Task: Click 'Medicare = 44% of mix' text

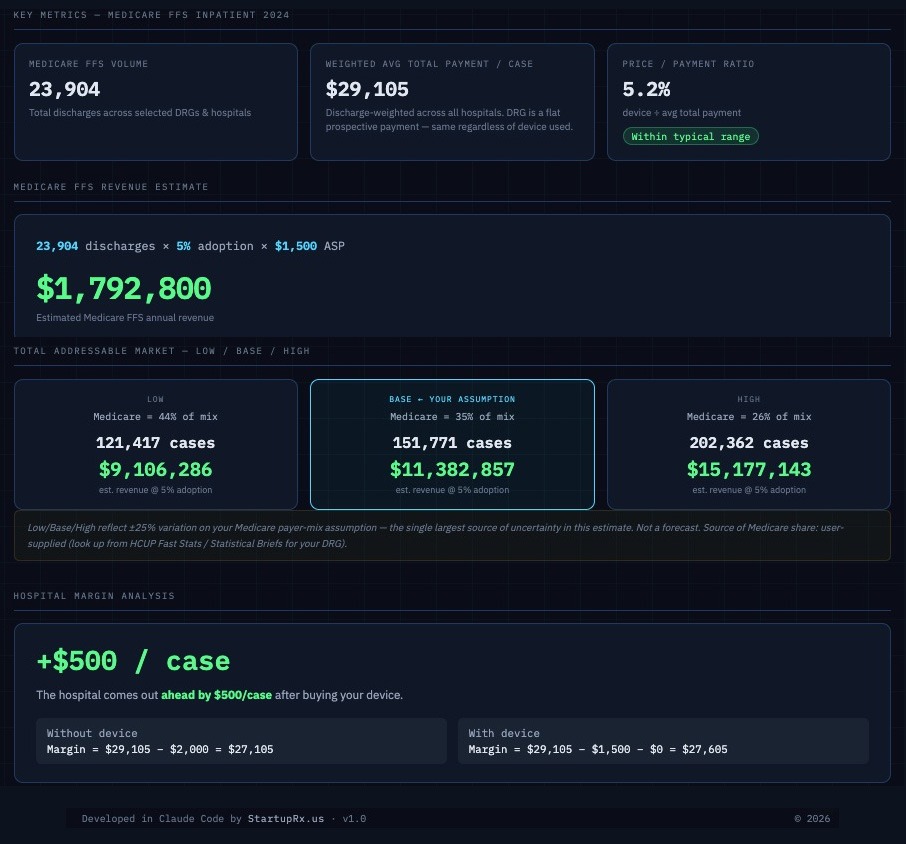Action: click(x=155, y=417)
